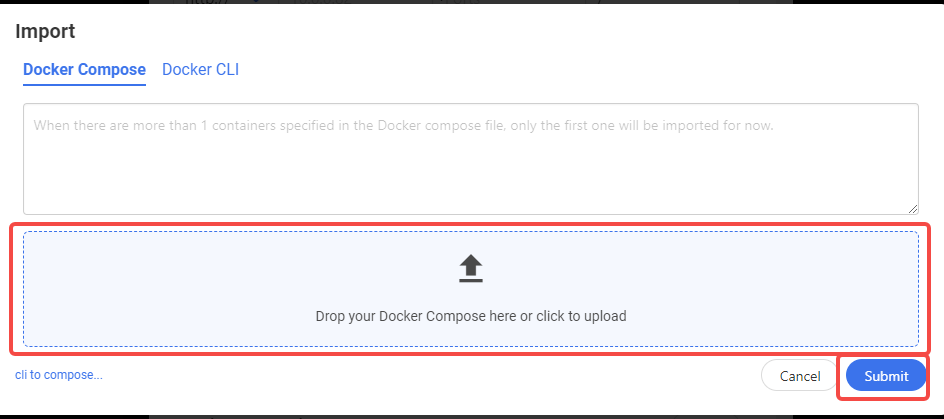Click the dashed Docker Compose drop zone
The height and width of the screenshot is (419, 944).
(470, 289)
